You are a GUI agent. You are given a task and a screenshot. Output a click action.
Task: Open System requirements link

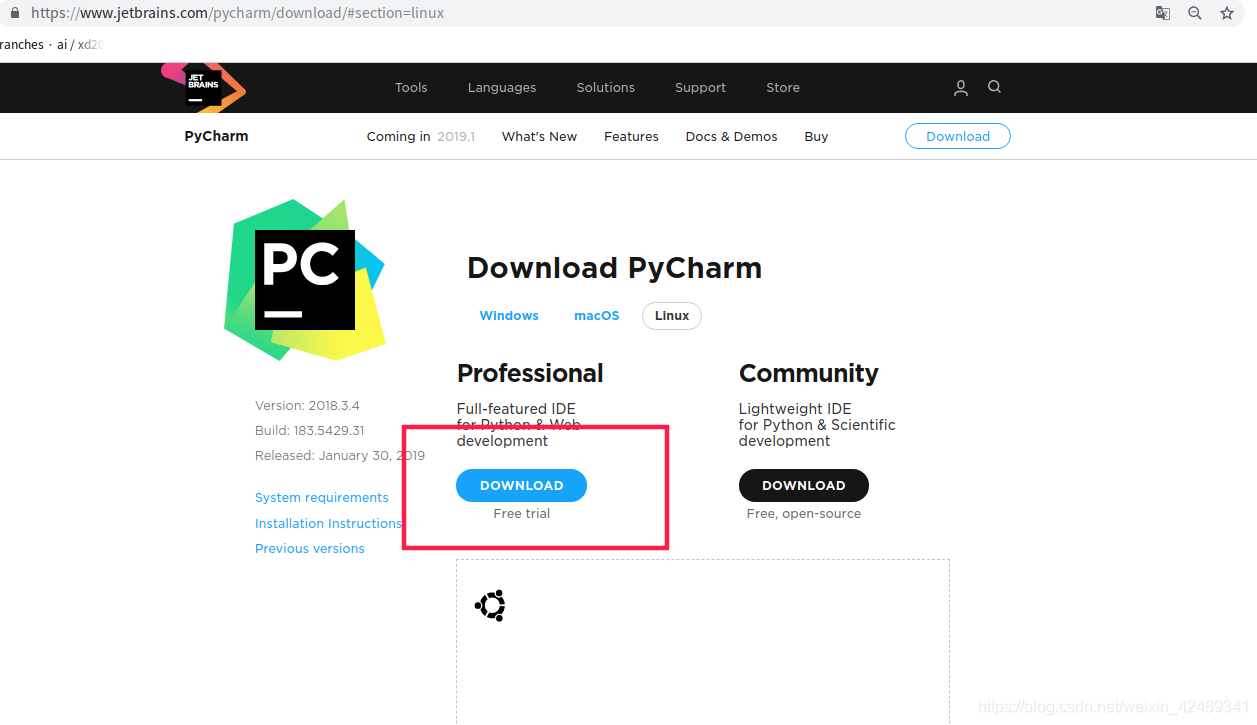[x=322, y=498]
